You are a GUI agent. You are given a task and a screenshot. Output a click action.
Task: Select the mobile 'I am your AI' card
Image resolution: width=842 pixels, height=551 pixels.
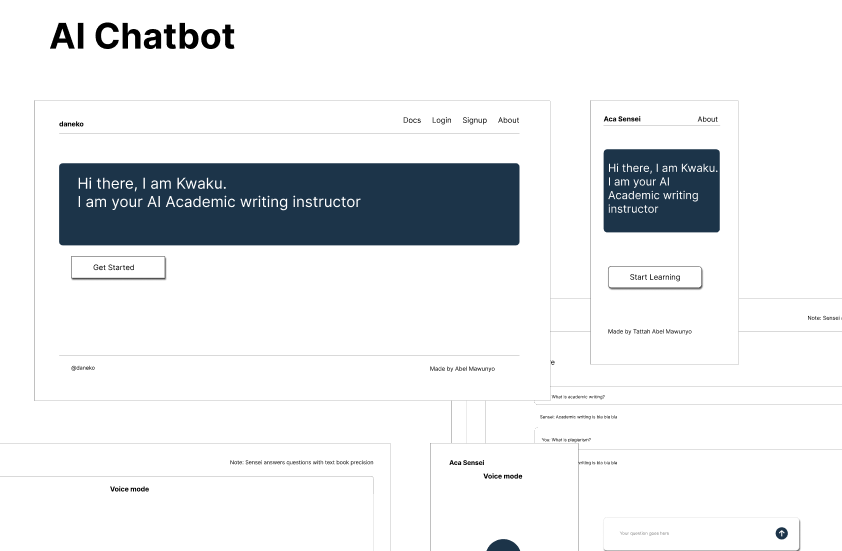(x=662, y=191)
